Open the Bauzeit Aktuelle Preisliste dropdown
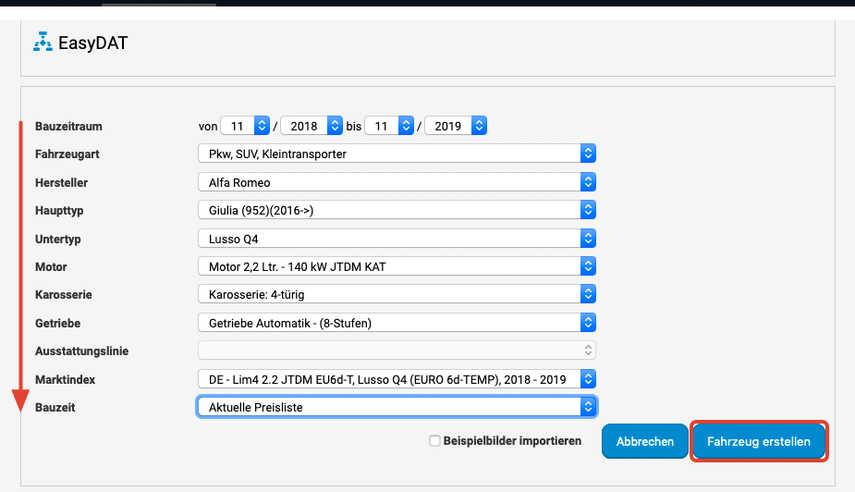The height and width of the screenshot is (492, 855). pos(397,407)
